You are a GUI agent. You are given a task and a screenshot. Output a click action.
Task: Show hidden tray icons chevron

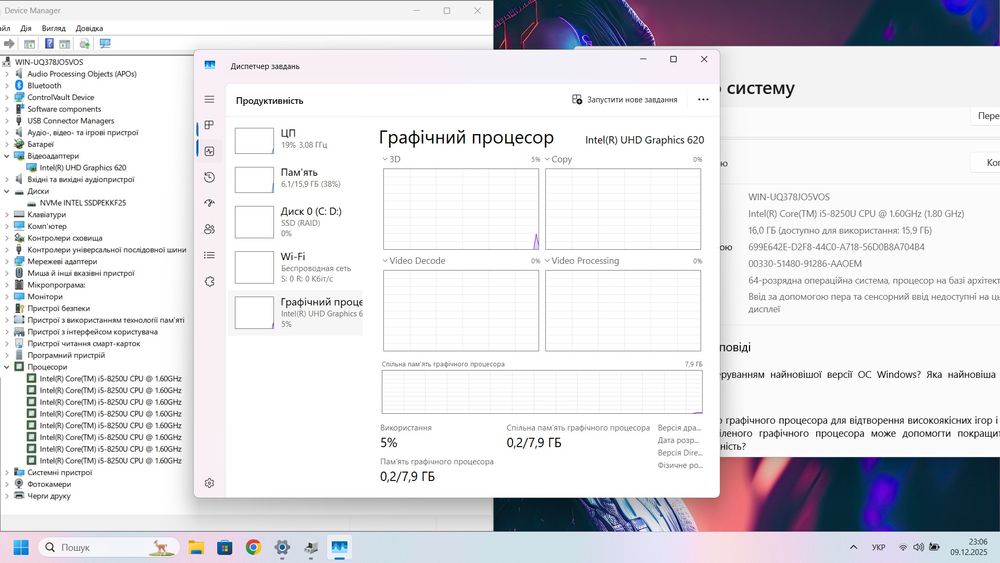[853, 547]
